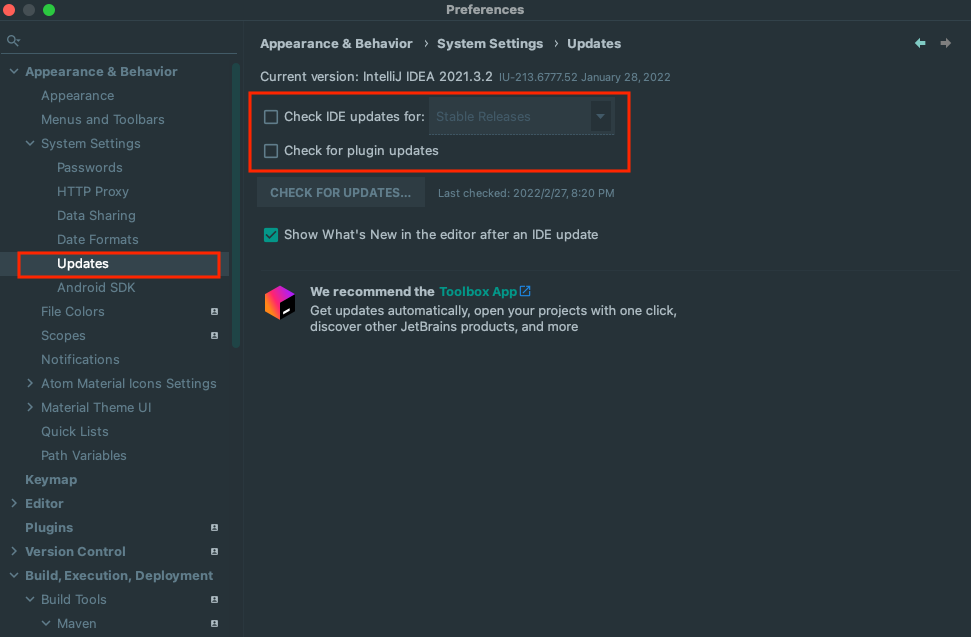The image size is (971, 637).
Task: Click the project-level icon next to Scopes
Action: pos(214,336)
